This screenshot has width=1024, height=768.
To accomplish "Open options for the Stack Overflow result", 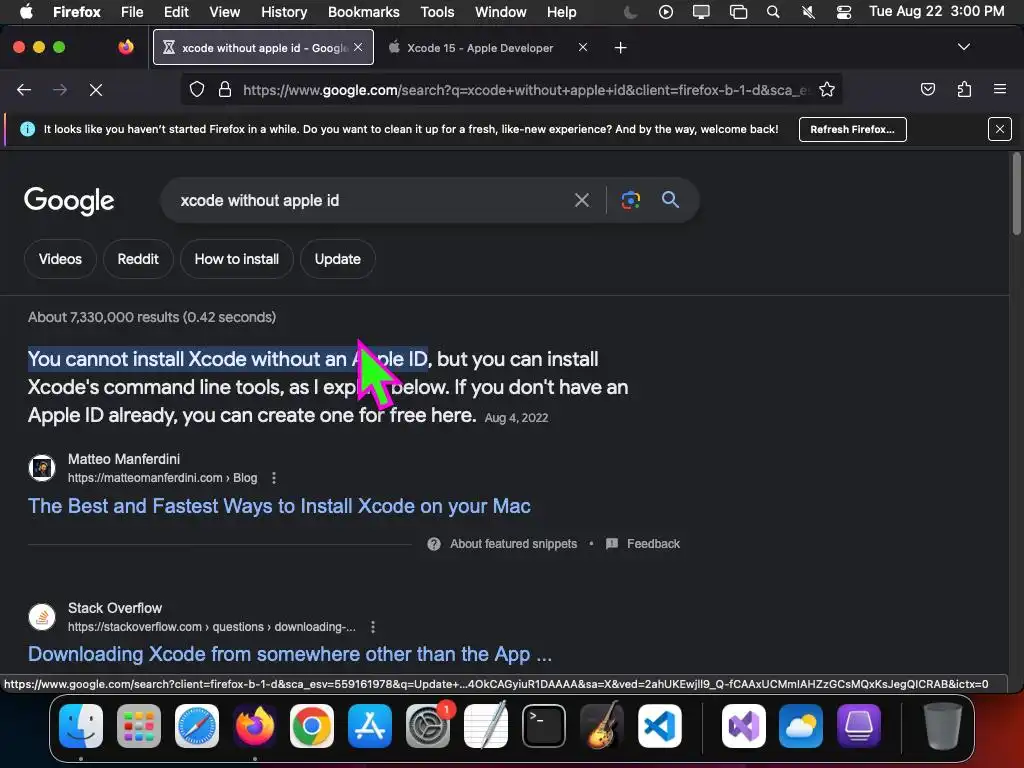I will 373,627.
